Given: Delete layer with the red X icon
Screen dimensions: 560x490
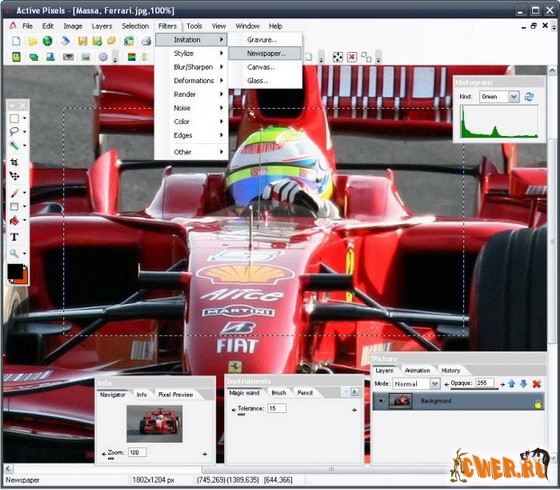Looking at the screenshot, I should pos(536,384).
